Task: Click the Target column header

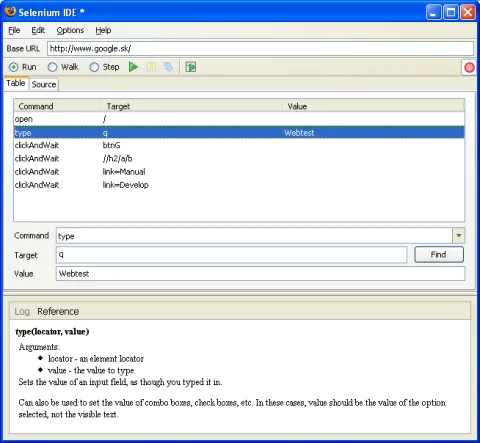Action: click(192, 106)
